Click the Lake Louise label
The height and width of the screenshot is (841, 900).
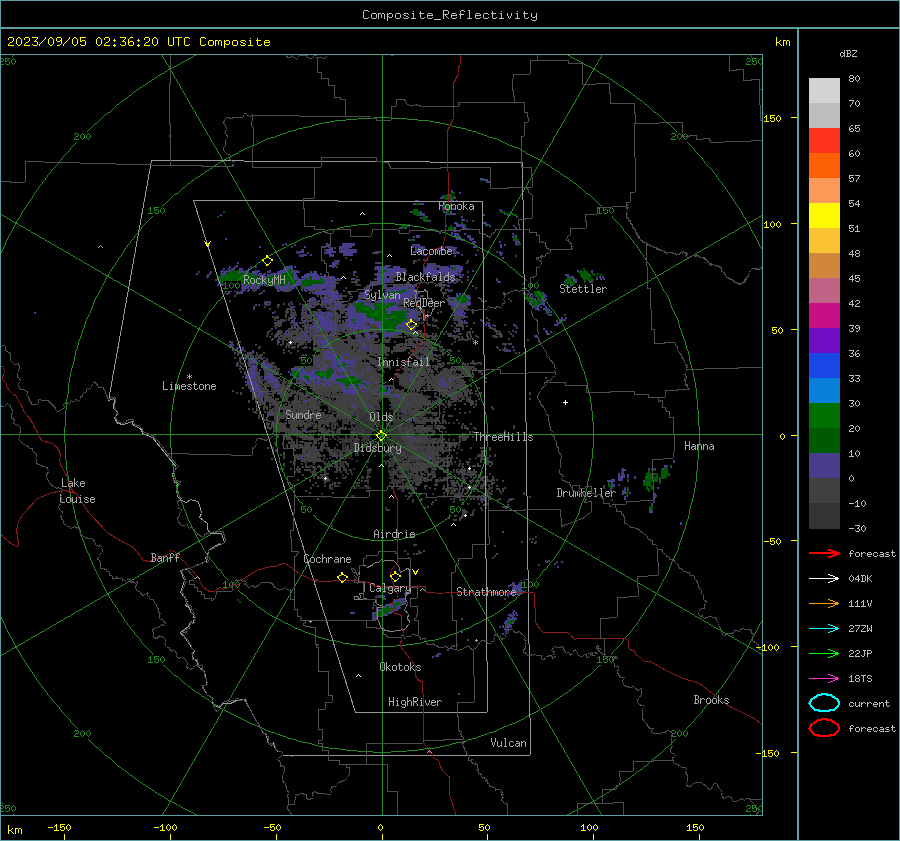pos(77,491)
